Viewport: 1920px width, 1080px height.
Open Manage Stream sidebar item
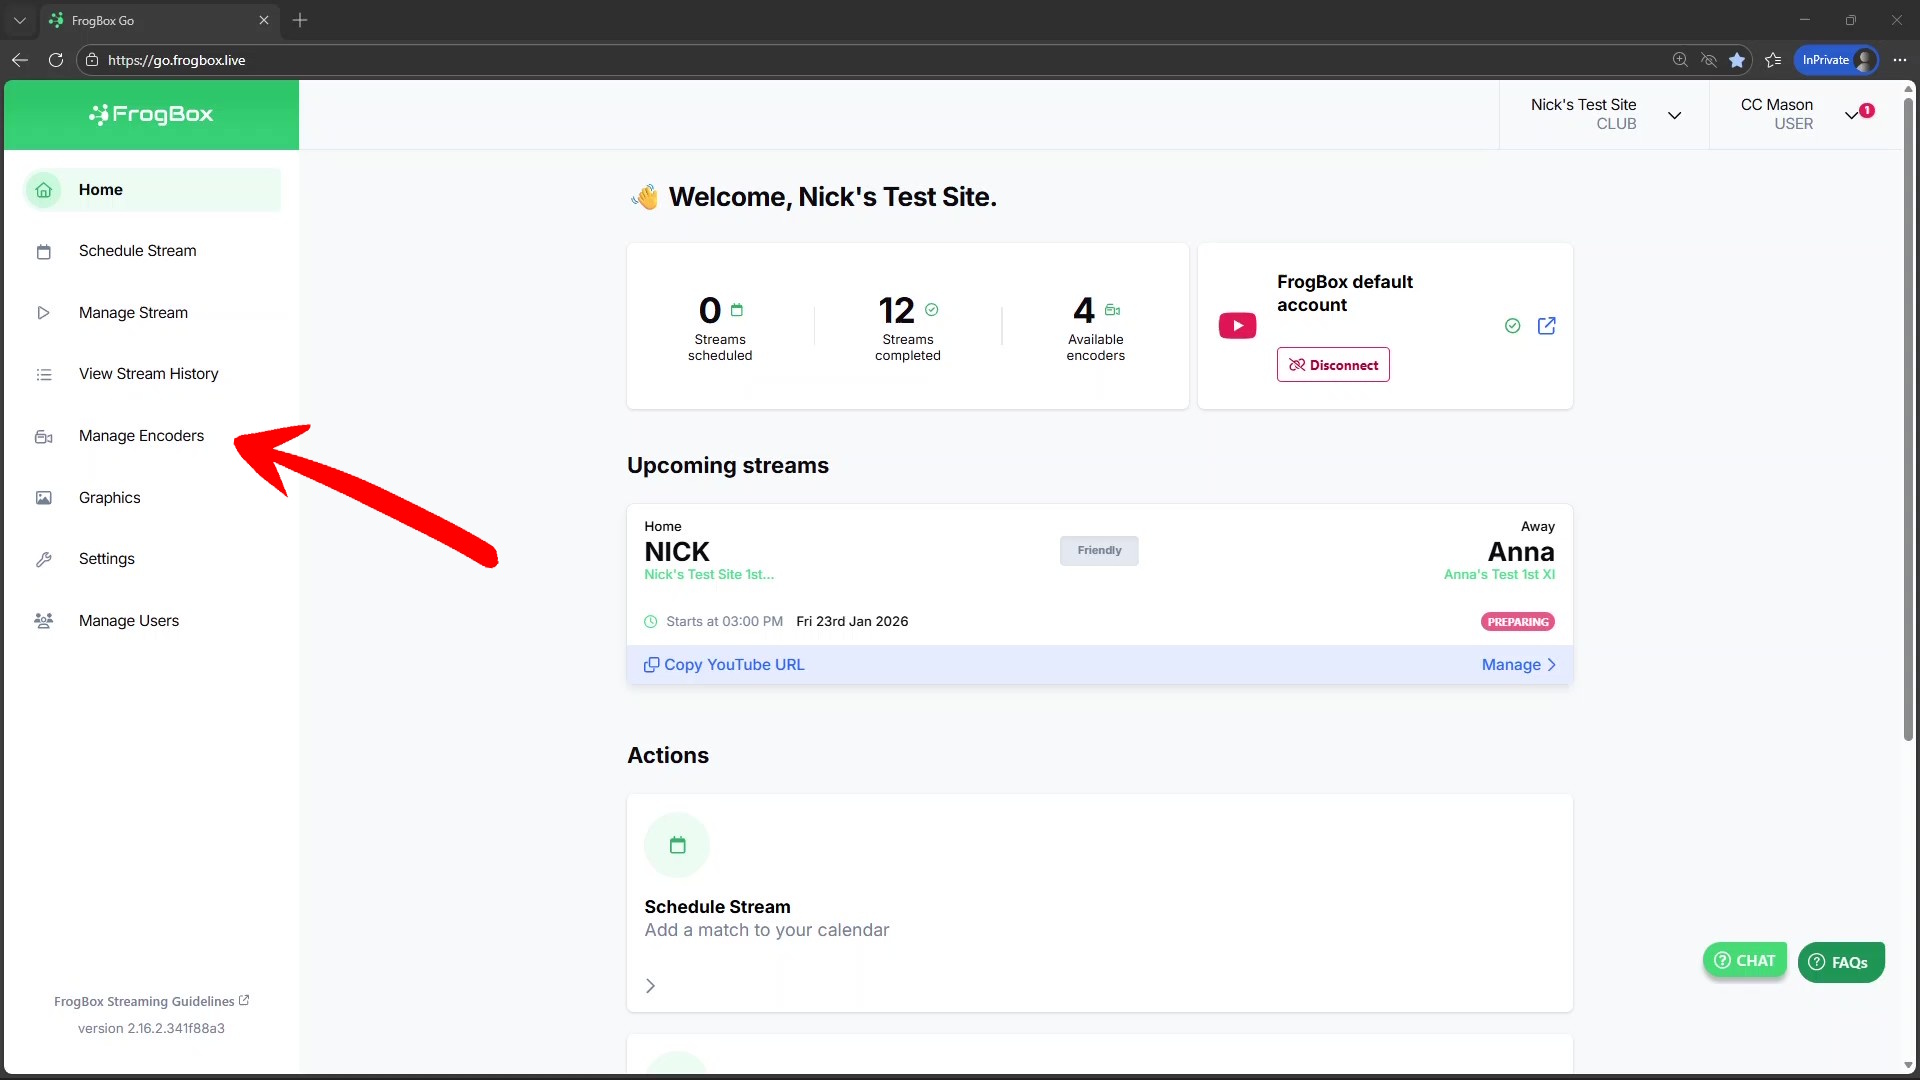[133, 313]
